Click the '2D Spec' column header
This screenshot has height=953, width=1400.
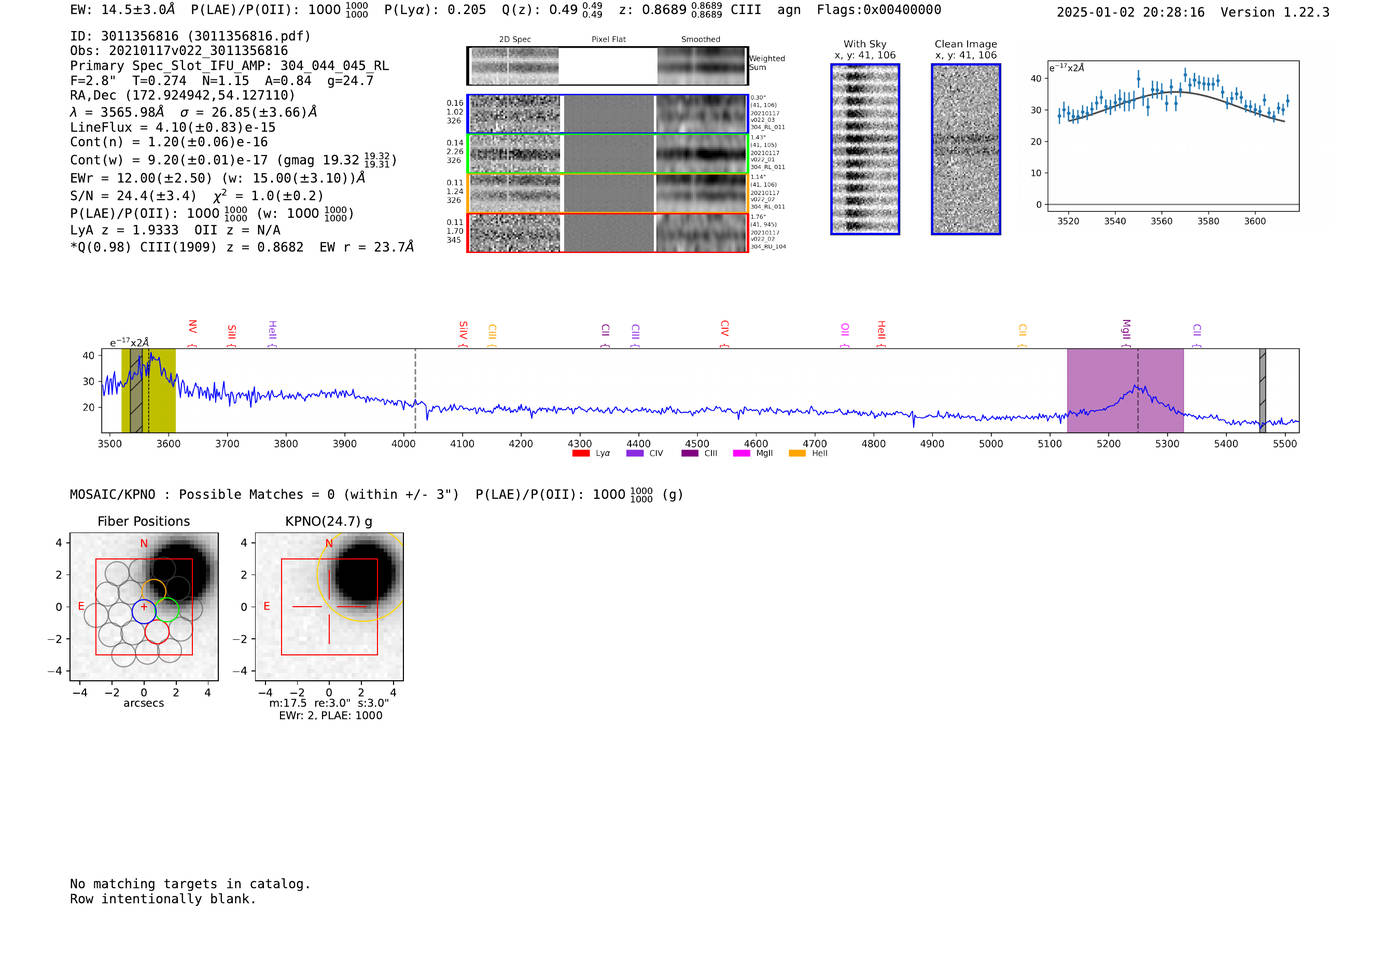coord(515,39)
